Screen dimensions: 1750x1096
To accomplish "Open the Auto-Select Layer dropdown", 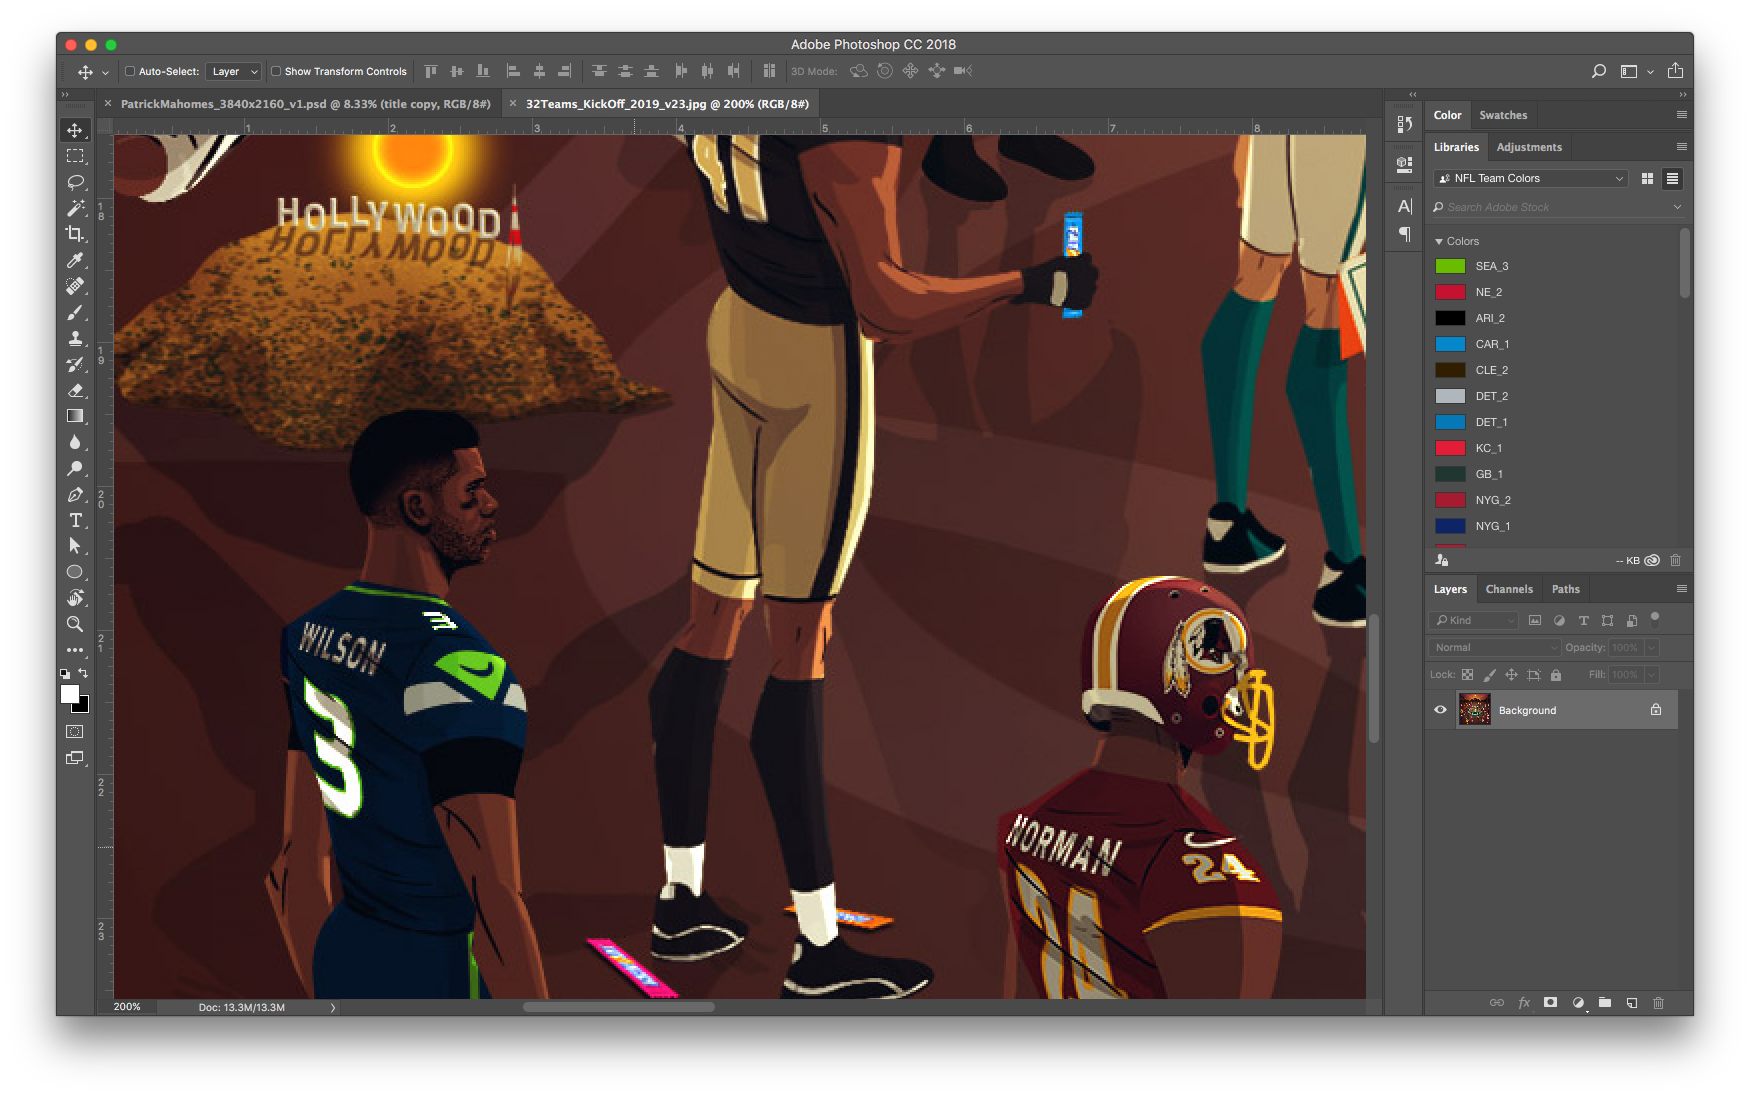I will pyautogui.click(x=234, y=71).
